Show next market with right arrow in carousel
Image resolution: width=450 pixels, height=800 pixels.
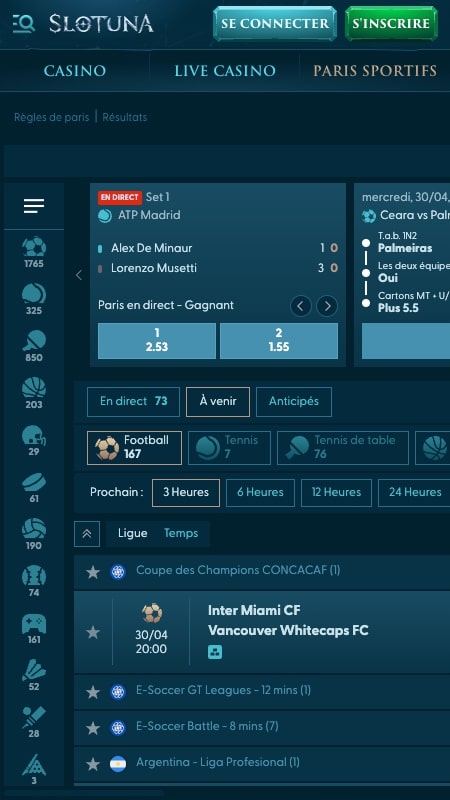point(327,306)
